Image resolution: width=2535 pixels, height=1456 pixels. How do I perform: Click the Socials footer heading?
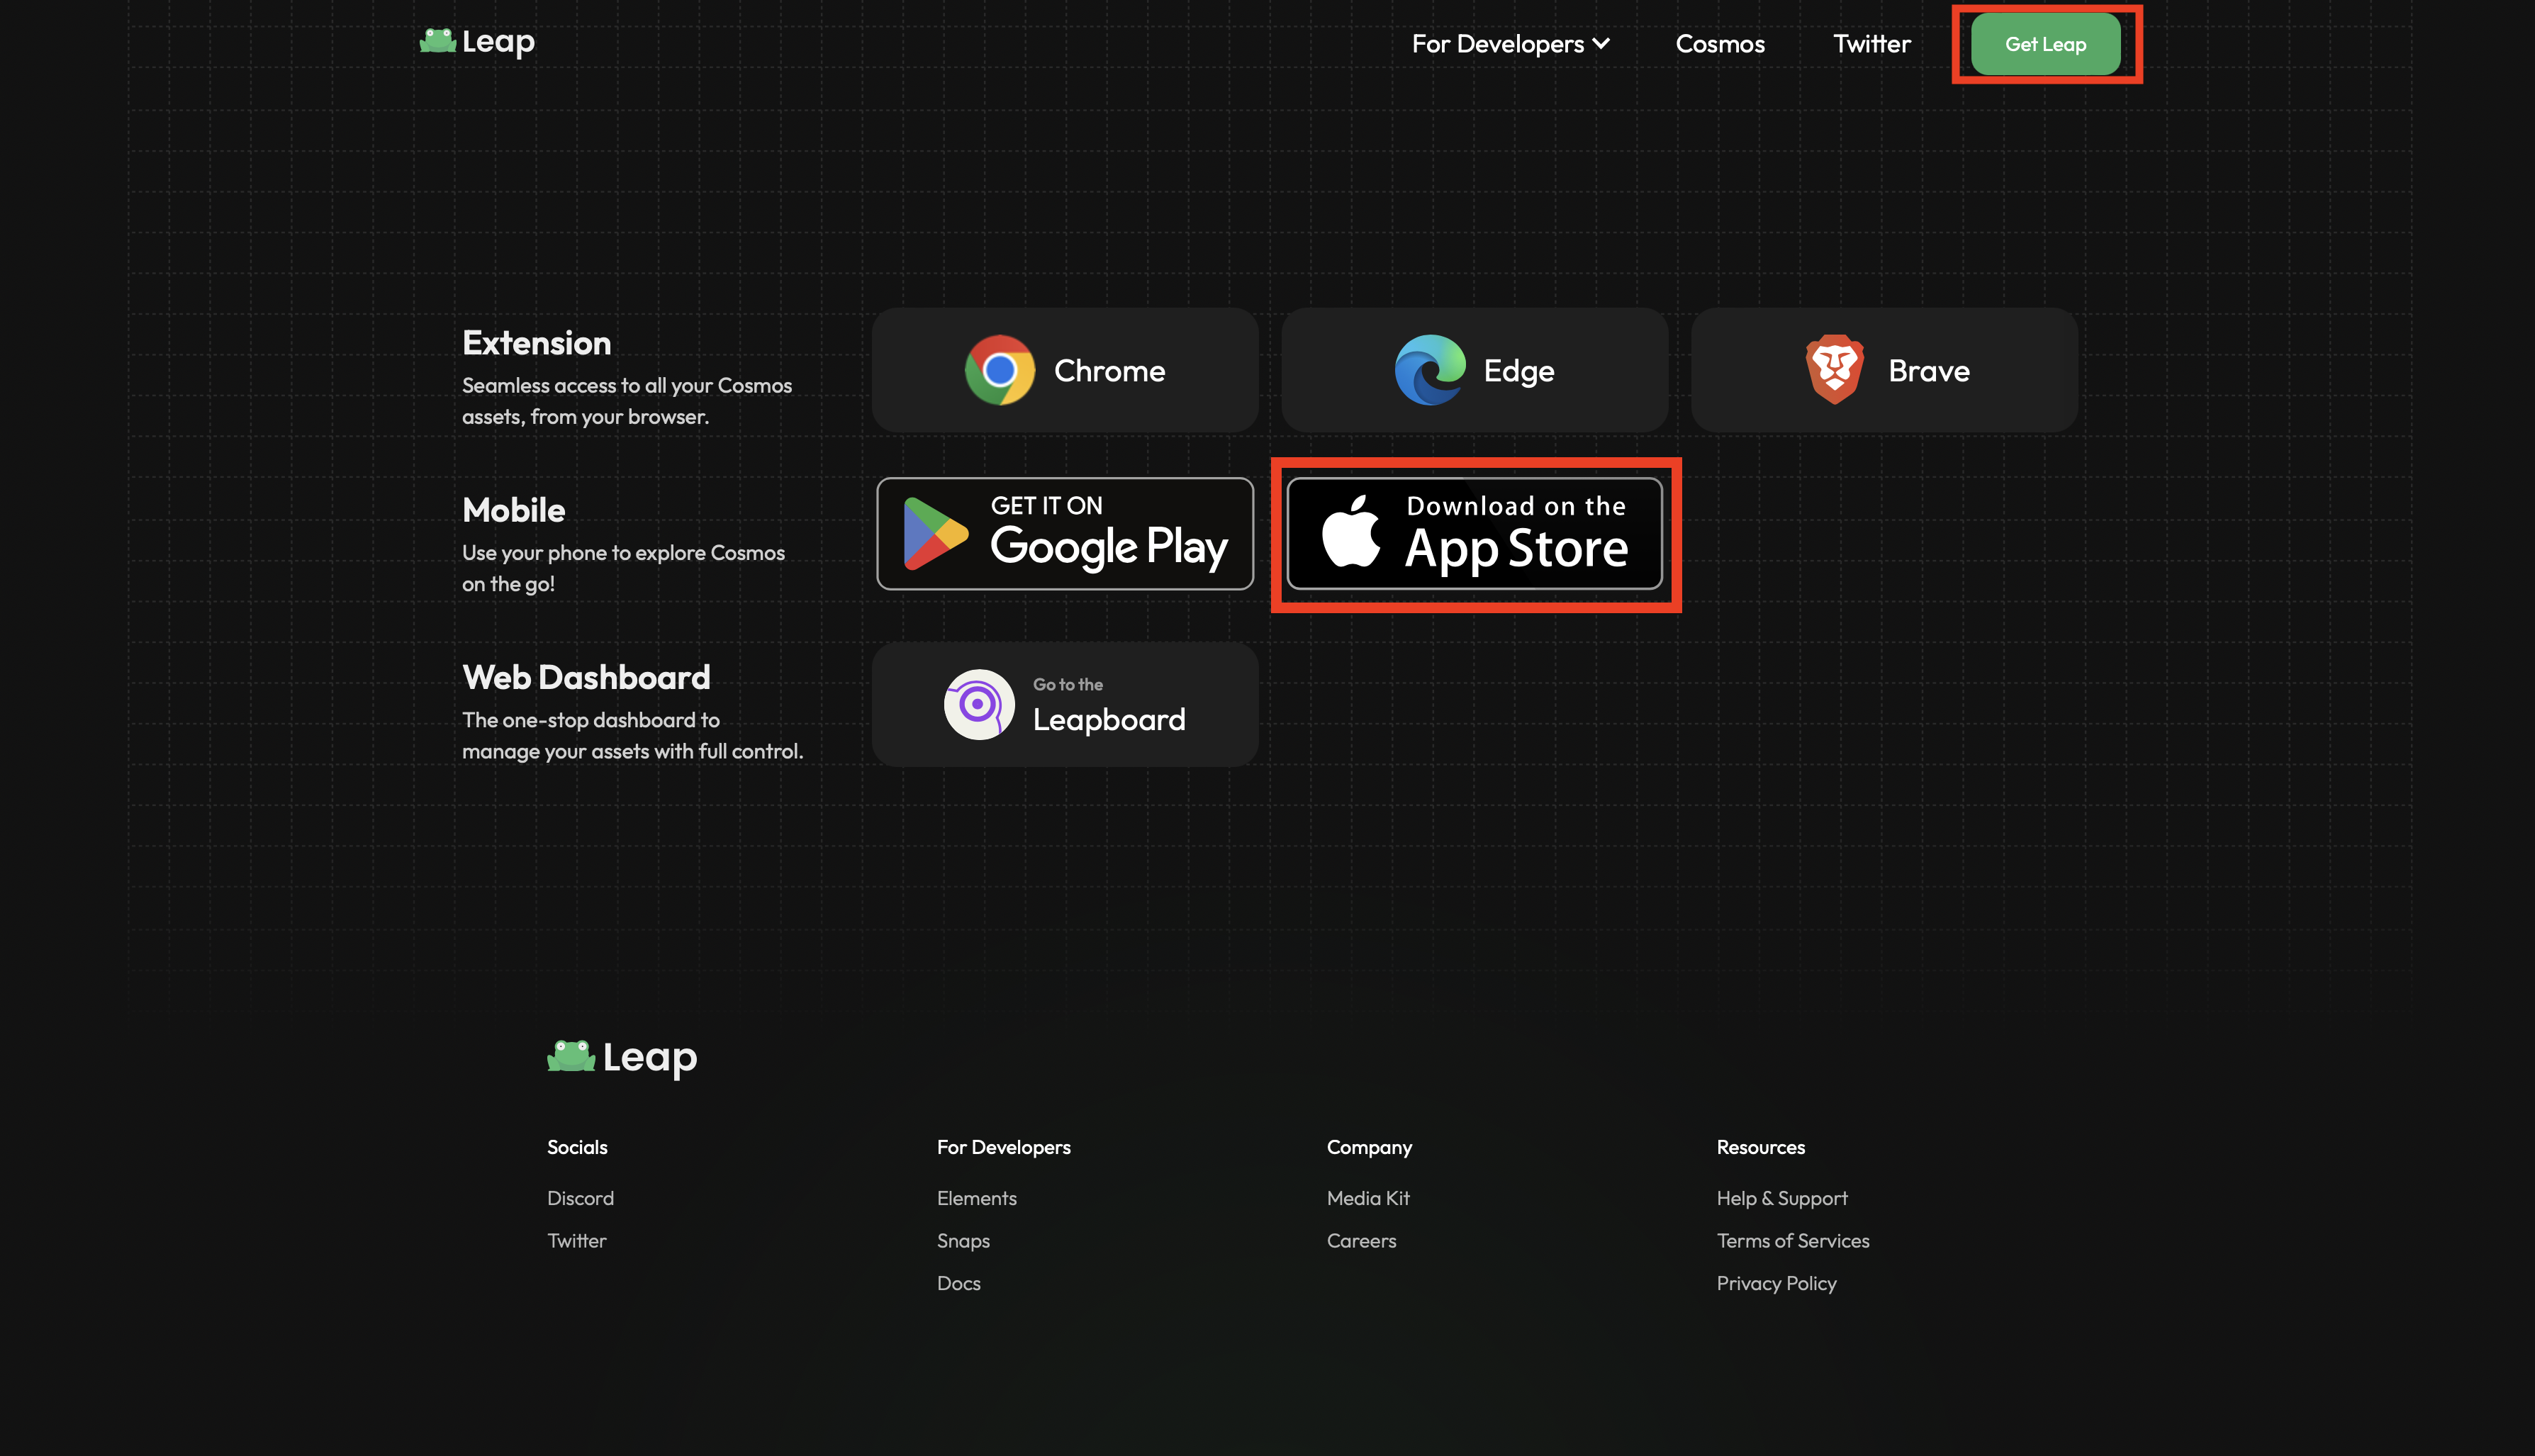[x=577, y=1147]
